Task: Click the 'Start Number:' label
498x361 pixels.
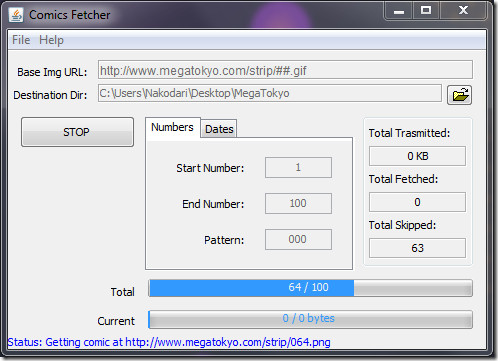Action: coord(210,168)
